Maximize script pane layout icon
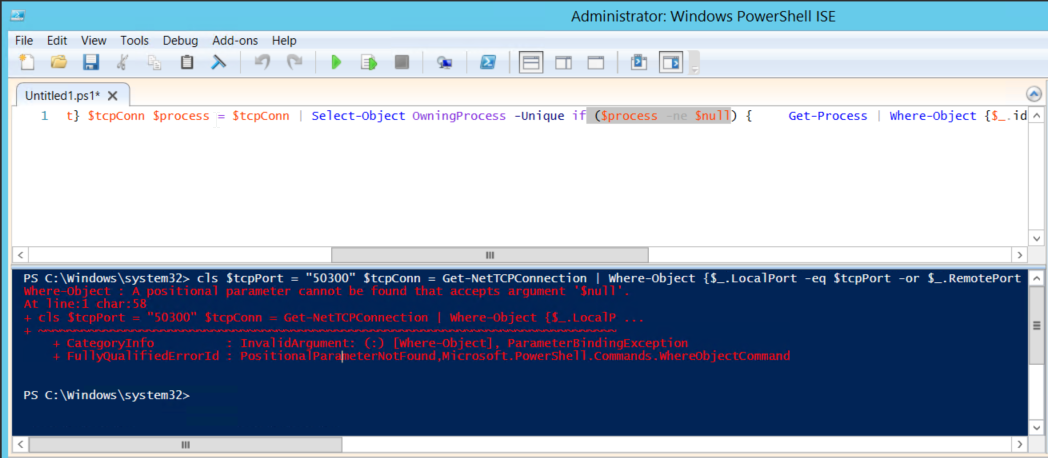 (x=596, y=63)
